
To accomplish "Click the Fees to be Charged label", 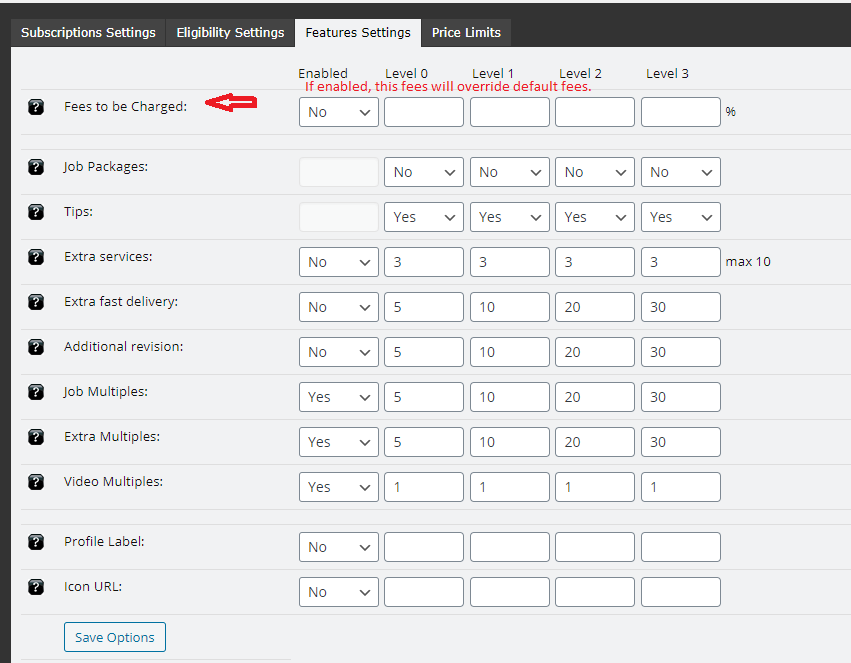I will pyautogui.click(x=125, y=107).
